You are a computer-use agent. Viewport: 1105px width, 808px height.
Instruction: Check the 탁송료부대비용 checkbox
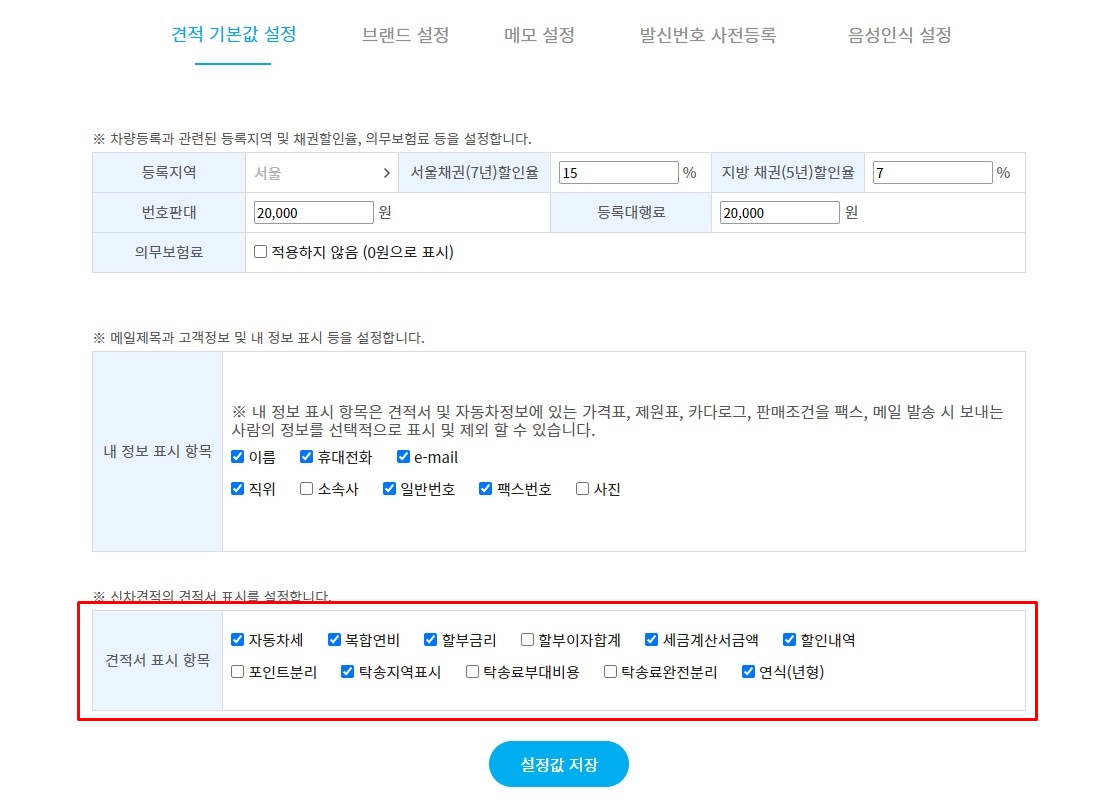(x=472, y=672)
